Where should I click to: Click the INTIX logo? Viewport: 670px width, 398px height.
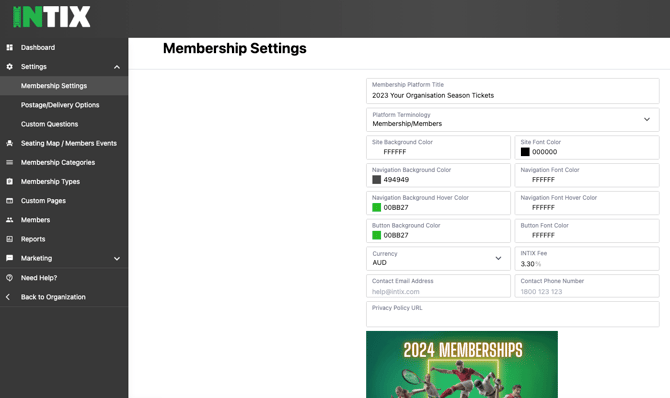click(52, 17)
